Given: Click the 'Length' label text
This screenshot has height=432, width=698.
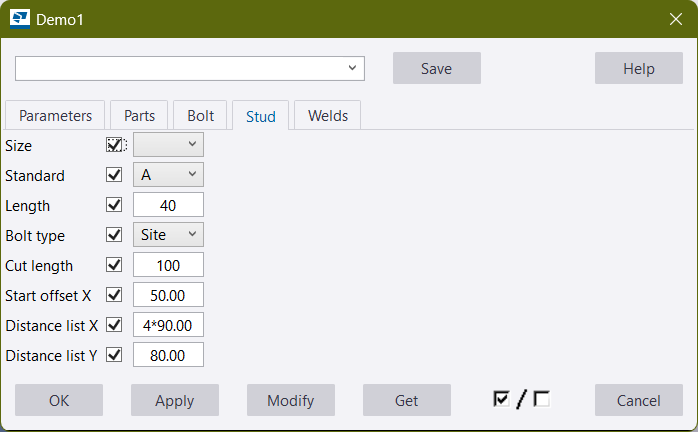Looking at the screenshot, I should 28,206.
